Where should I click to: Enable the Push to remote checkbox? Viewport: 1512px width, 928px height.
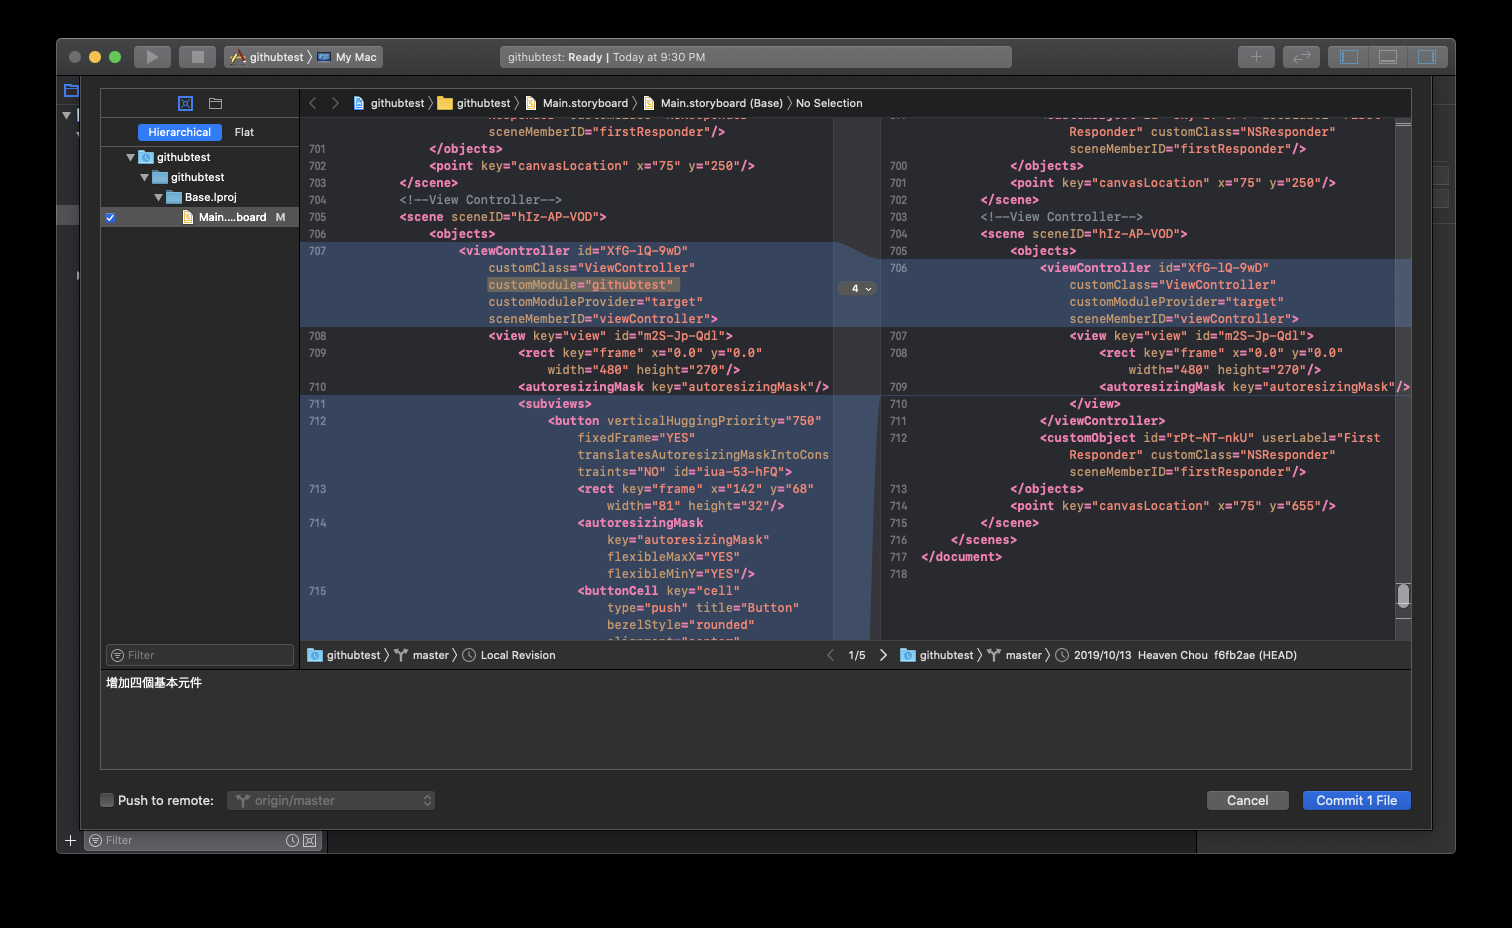pos(107,800)
